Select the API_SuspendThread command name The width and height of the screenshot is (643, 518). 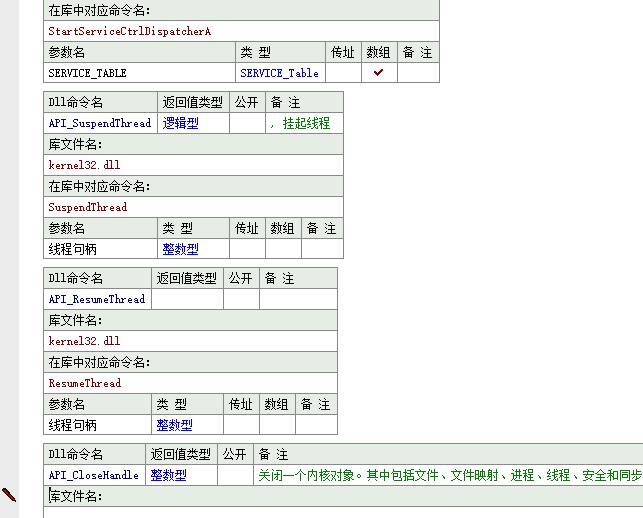100,123
